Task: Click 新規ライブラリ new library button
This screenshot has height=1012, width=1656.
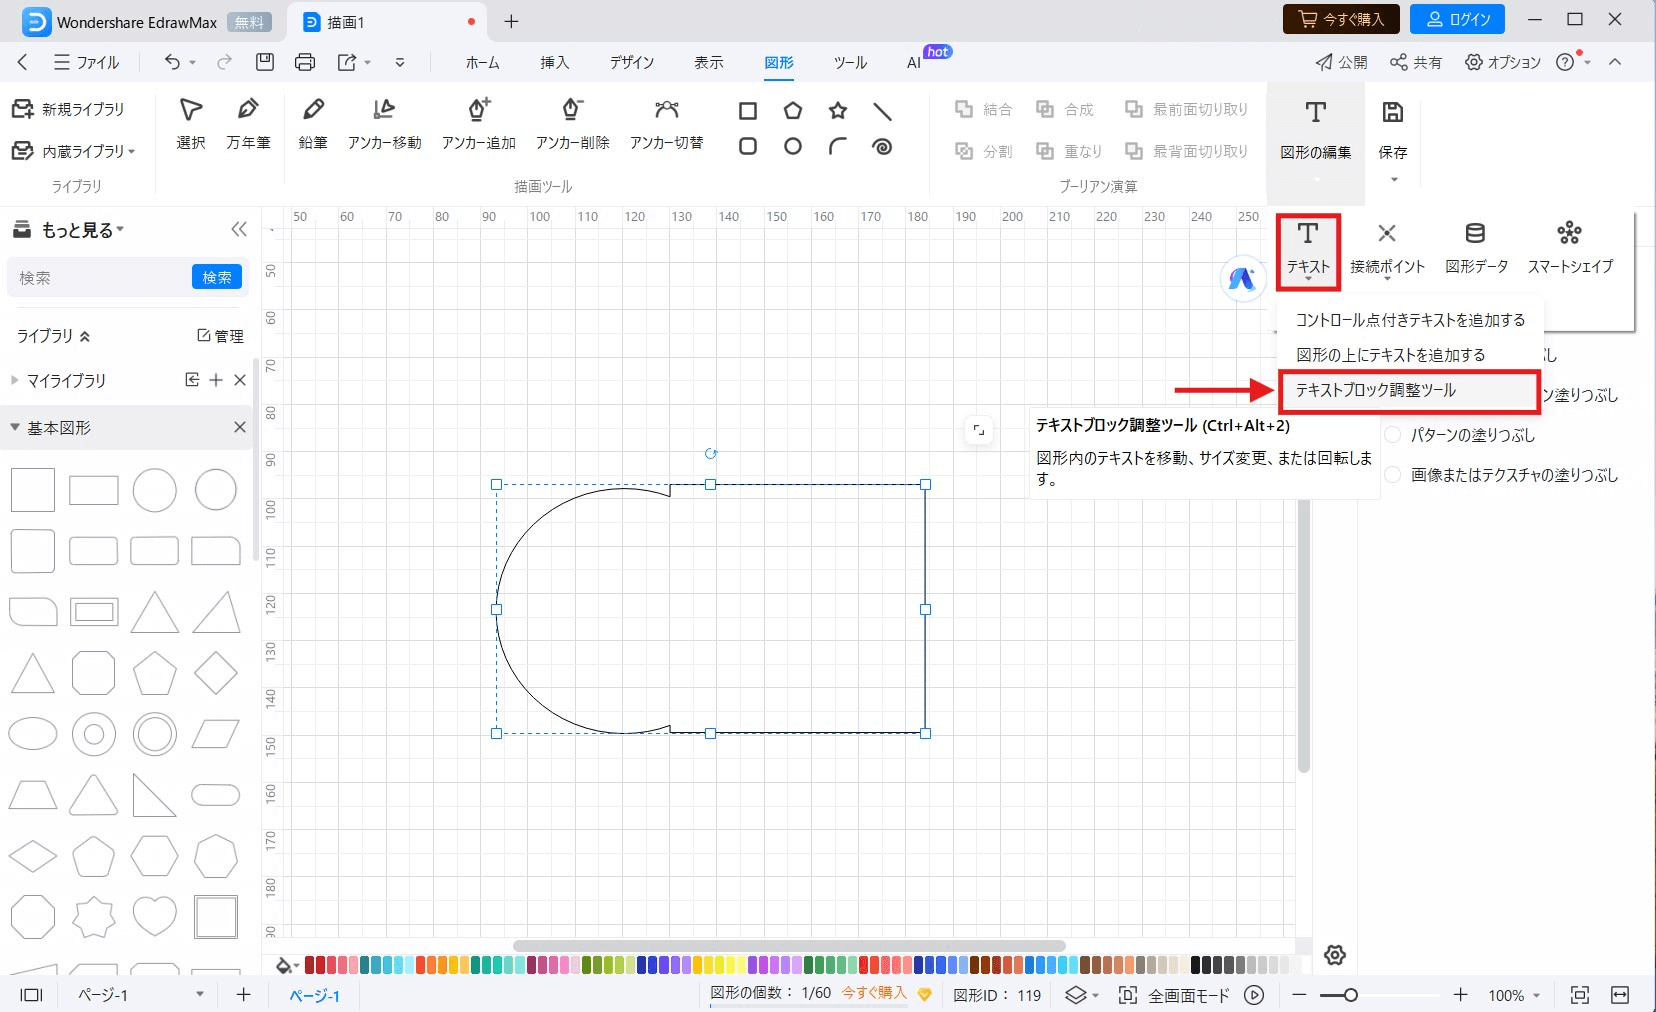Action: (x=68, y=109)
